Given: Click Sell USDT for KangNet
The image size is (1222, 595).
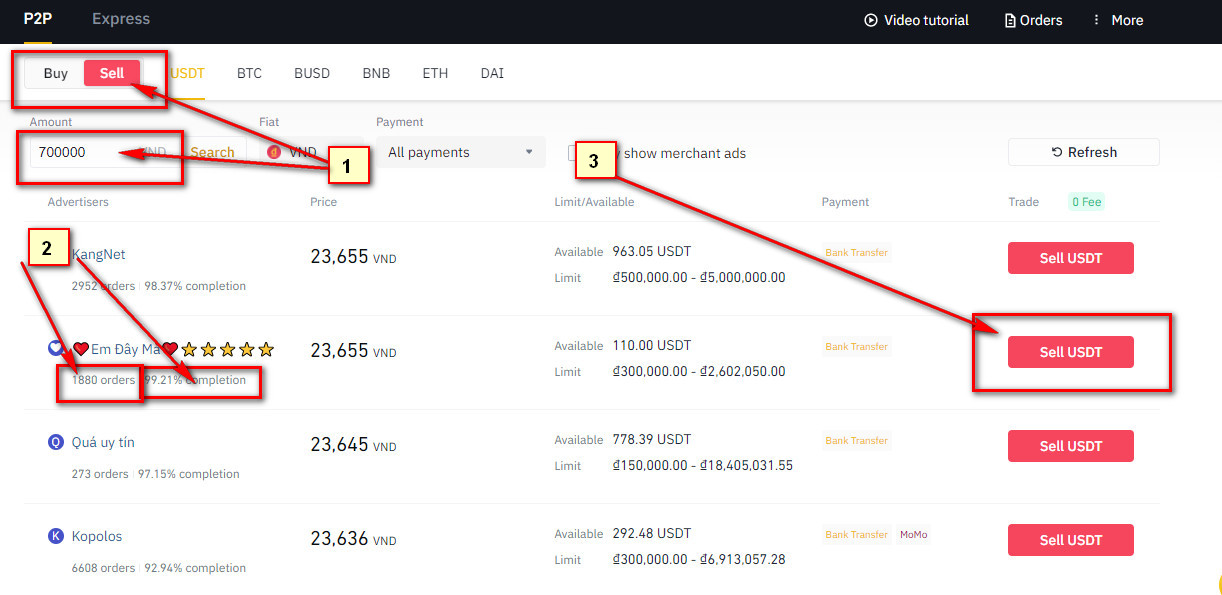Looking at the screenshot, I should pyautogui.click(x=1070, y=258).
